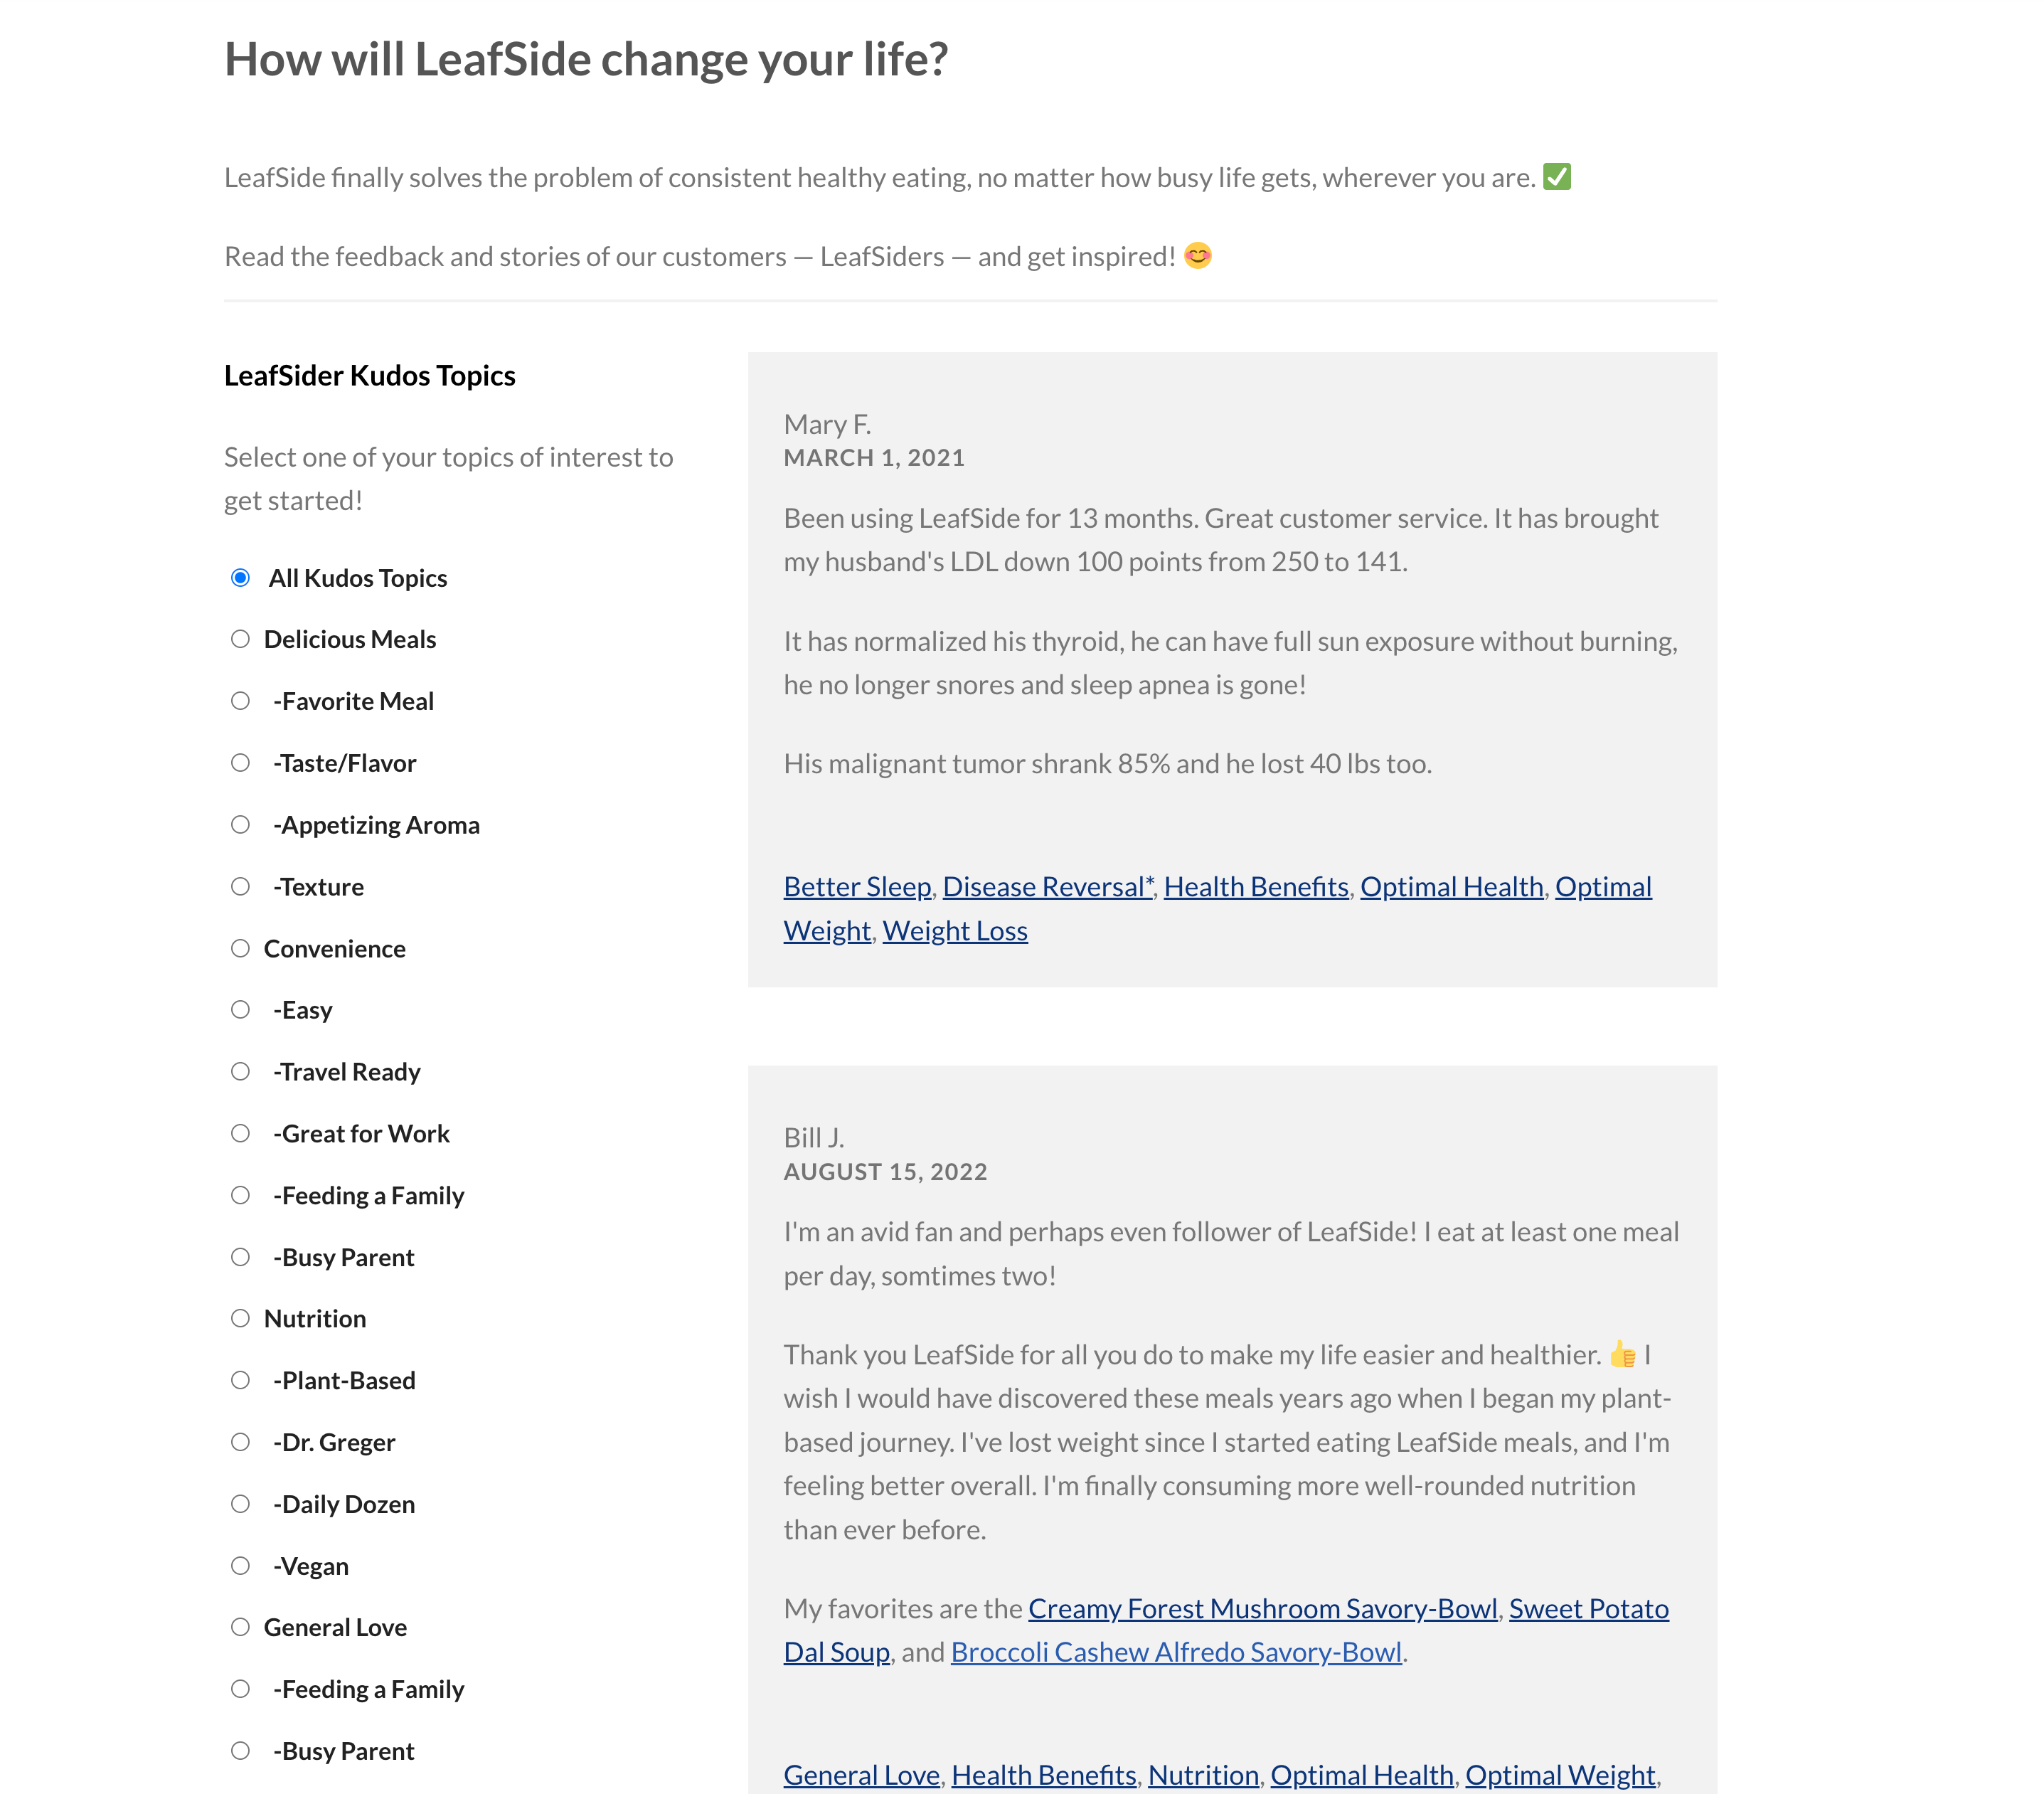Select the -Daily Dozen topic
The height and width of the screenshot is (1794, 2044).
[240, 1504]
